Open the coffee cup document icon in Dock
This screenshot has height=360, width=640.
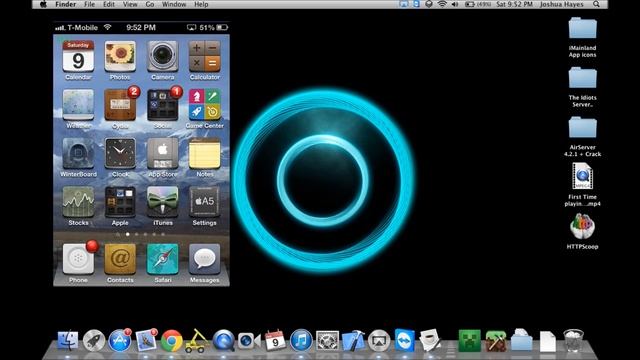430,340
